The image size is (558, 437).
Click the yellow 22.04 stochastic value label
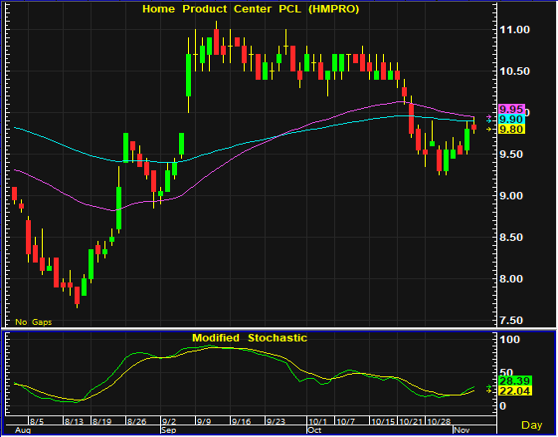click(x=515, y=391)
